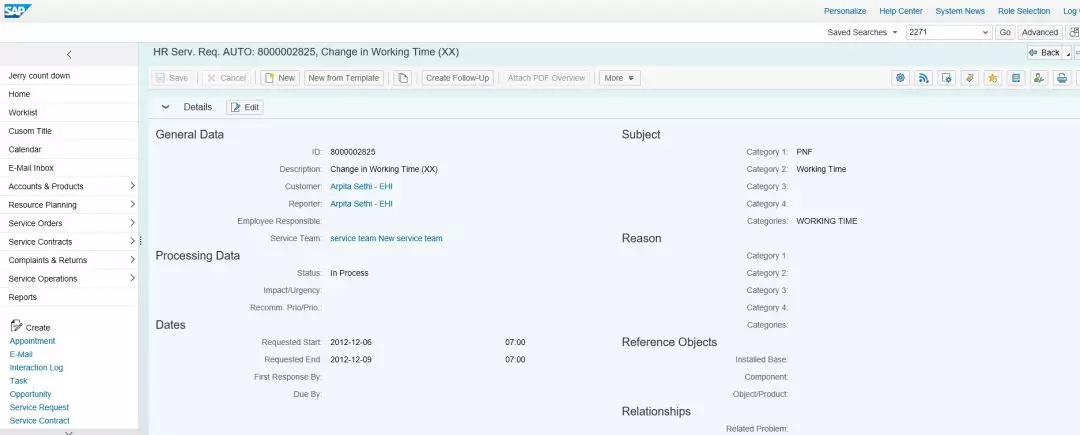
Task: Expand Service Operations submenu arrow
Action: pyautogui.click(x=132, y=278)
